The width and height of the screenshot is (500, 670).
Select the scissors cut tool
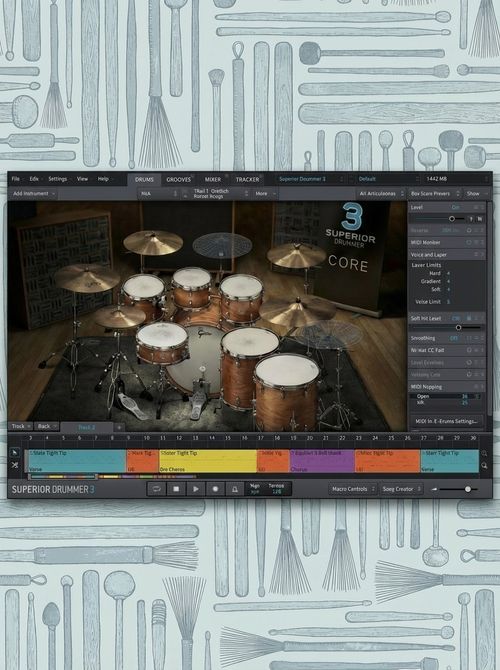pos(15,465)
